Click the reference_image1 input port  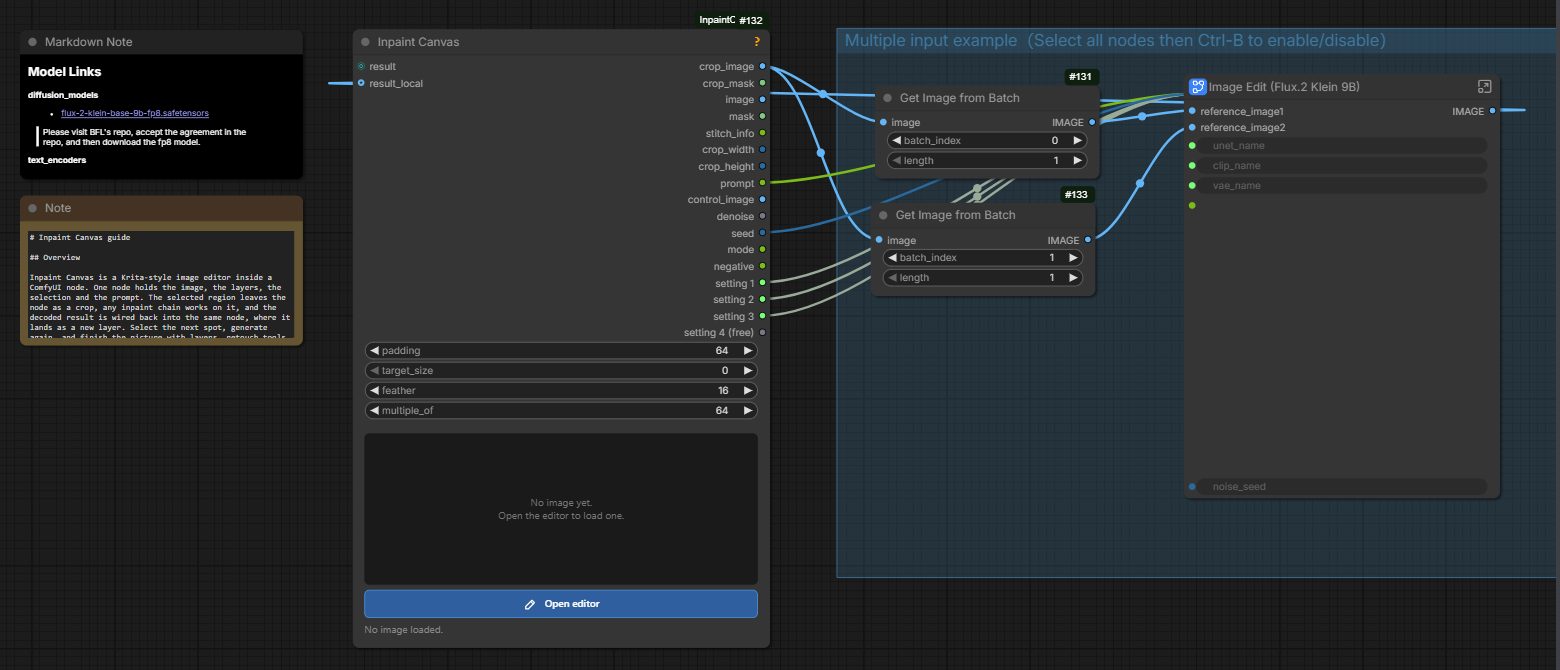click(1192, 111)
